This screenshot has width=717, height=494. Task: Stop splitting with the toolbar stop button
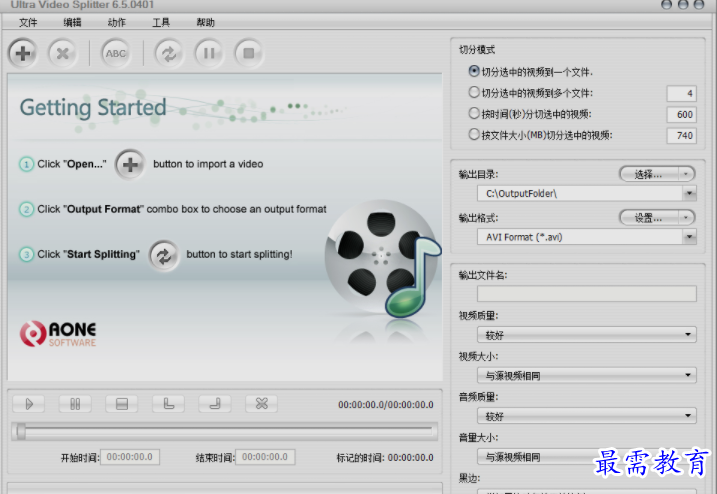249,53
